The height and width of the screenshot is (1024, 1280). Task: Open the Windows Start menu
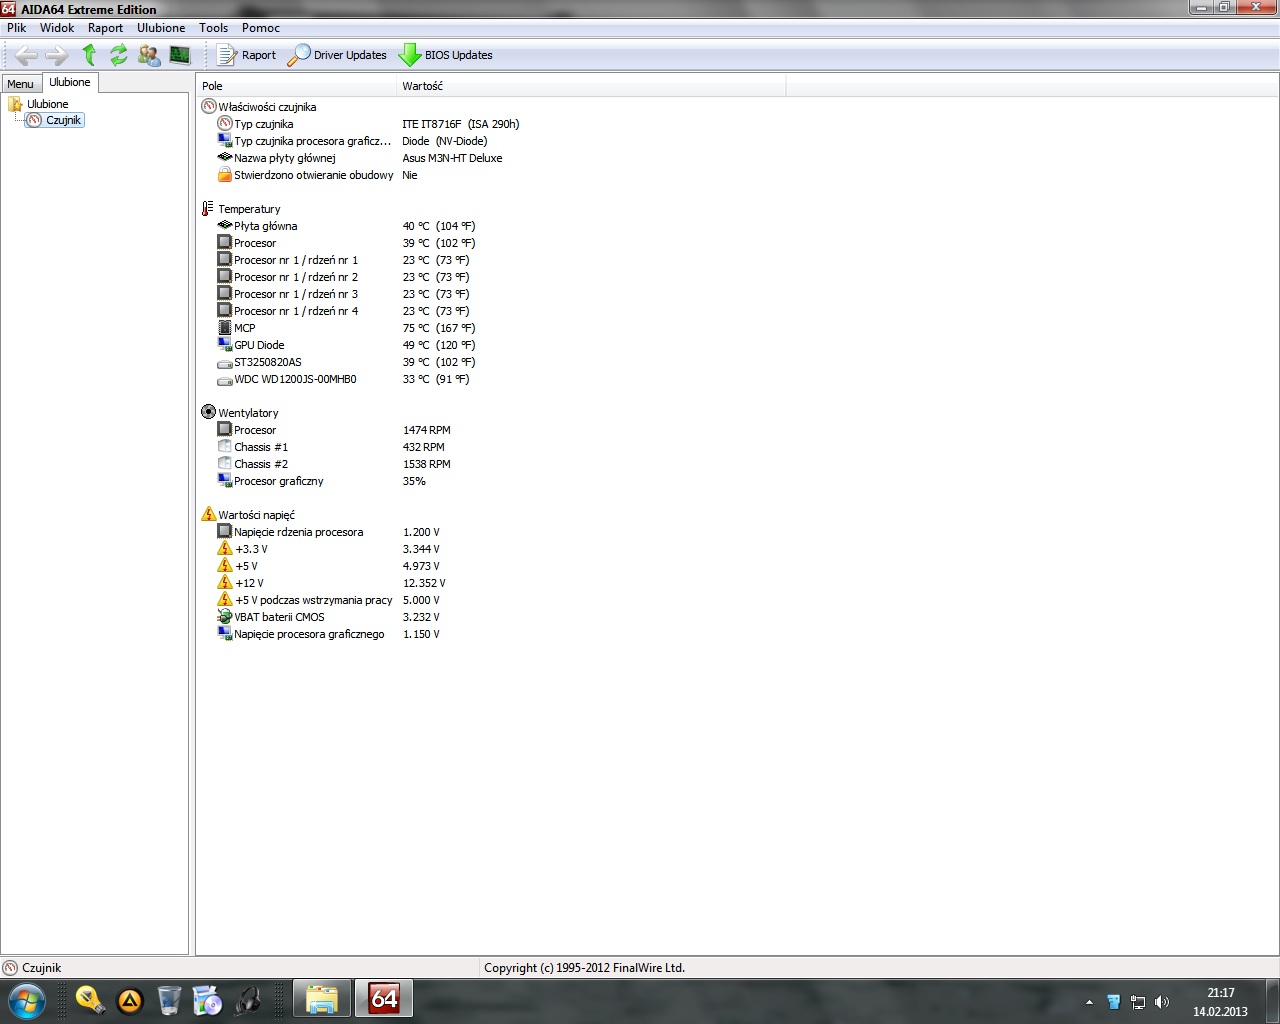(27, 1000)
